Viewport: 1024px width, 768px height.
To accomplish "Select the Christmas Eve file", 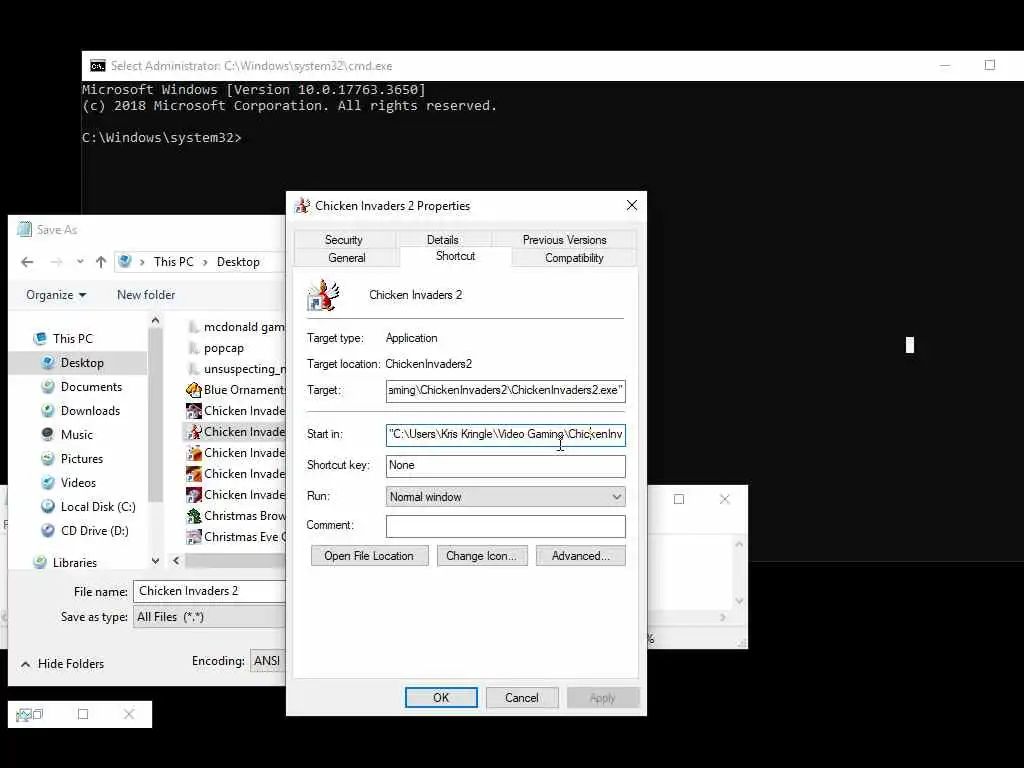I will coord(236,537).
